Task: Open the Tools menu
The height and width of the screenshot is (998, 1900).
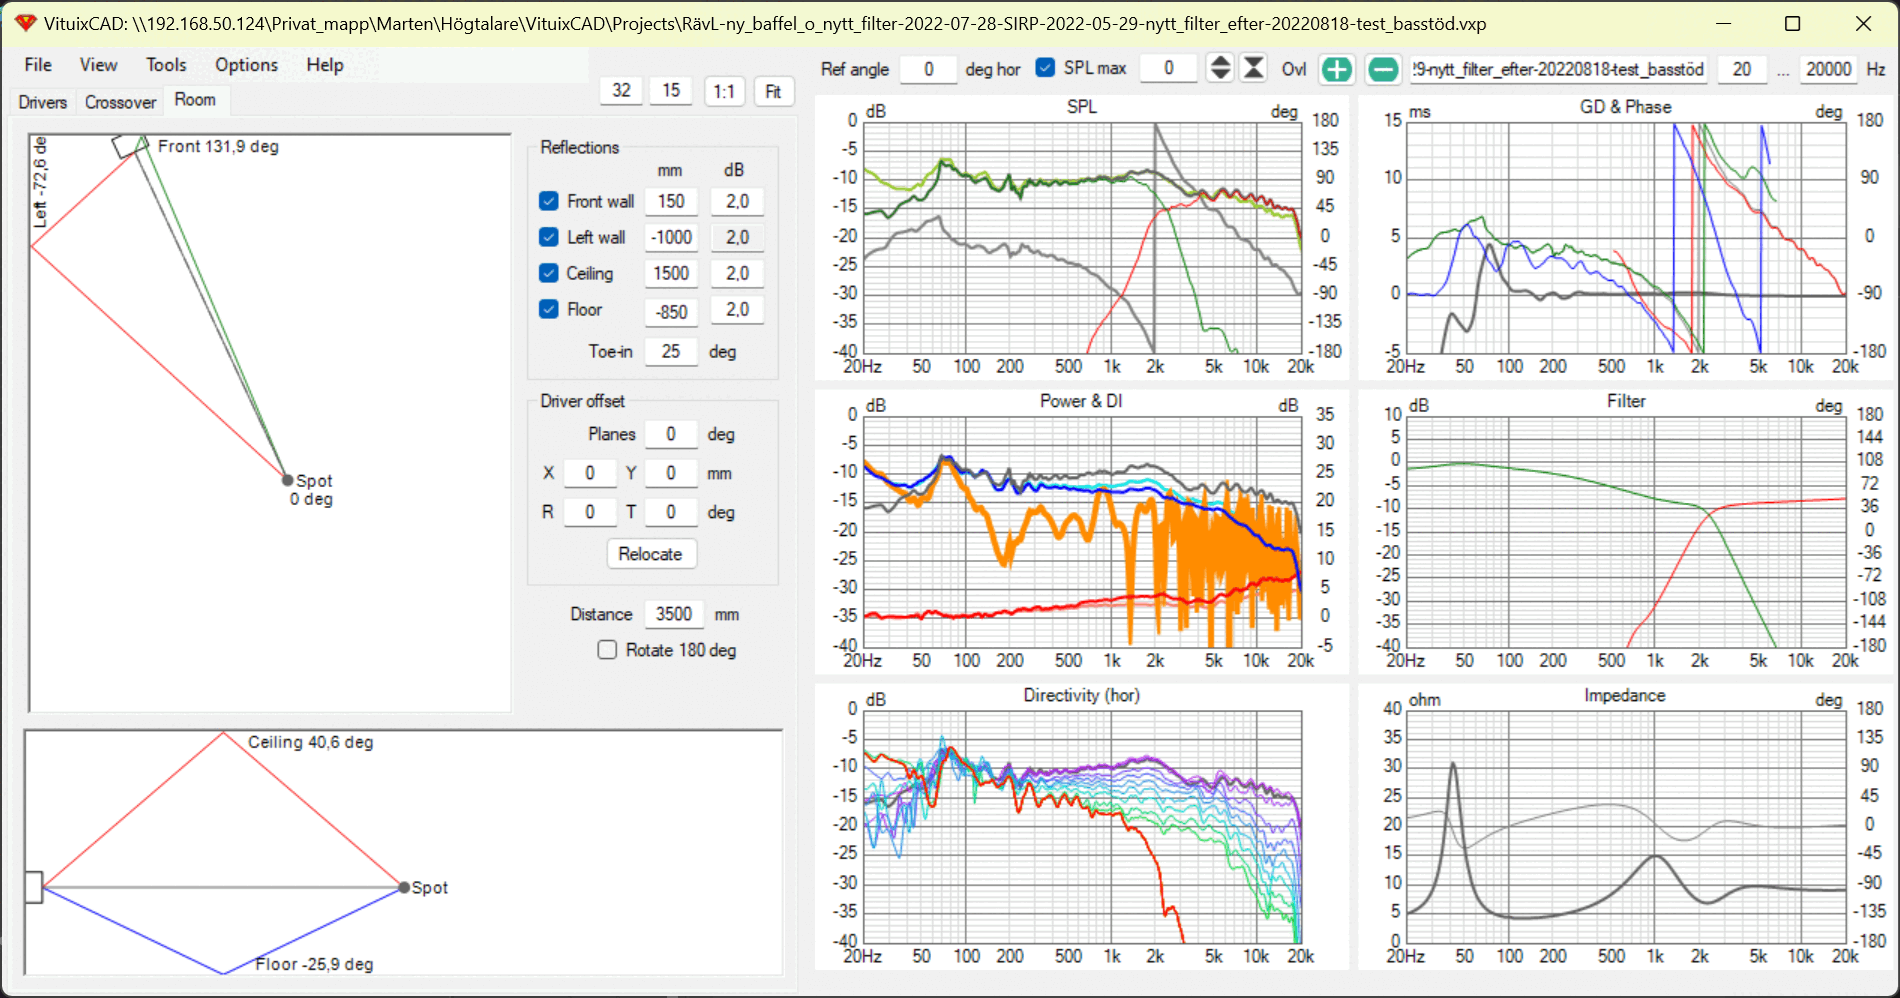Action: click(x=166, y=65)
